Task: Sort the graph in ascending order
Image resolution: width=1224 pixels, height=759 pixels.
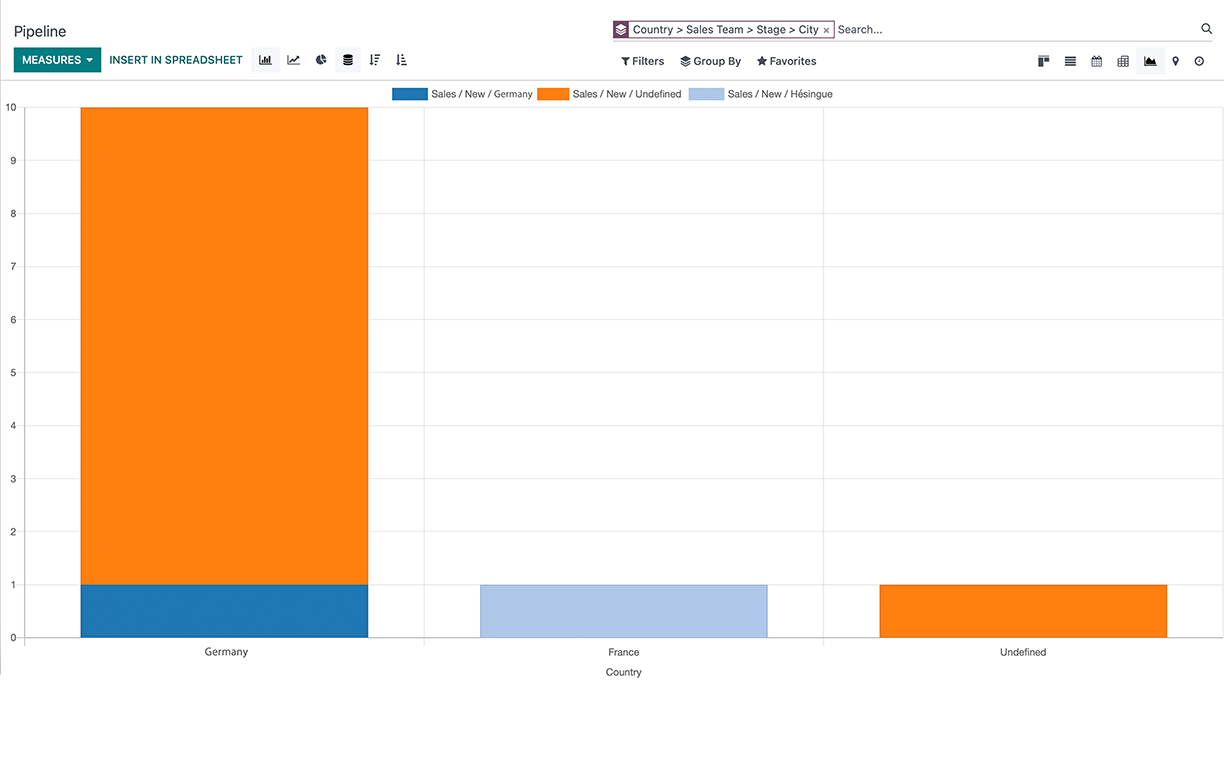Action: click(x=401, y=60)
